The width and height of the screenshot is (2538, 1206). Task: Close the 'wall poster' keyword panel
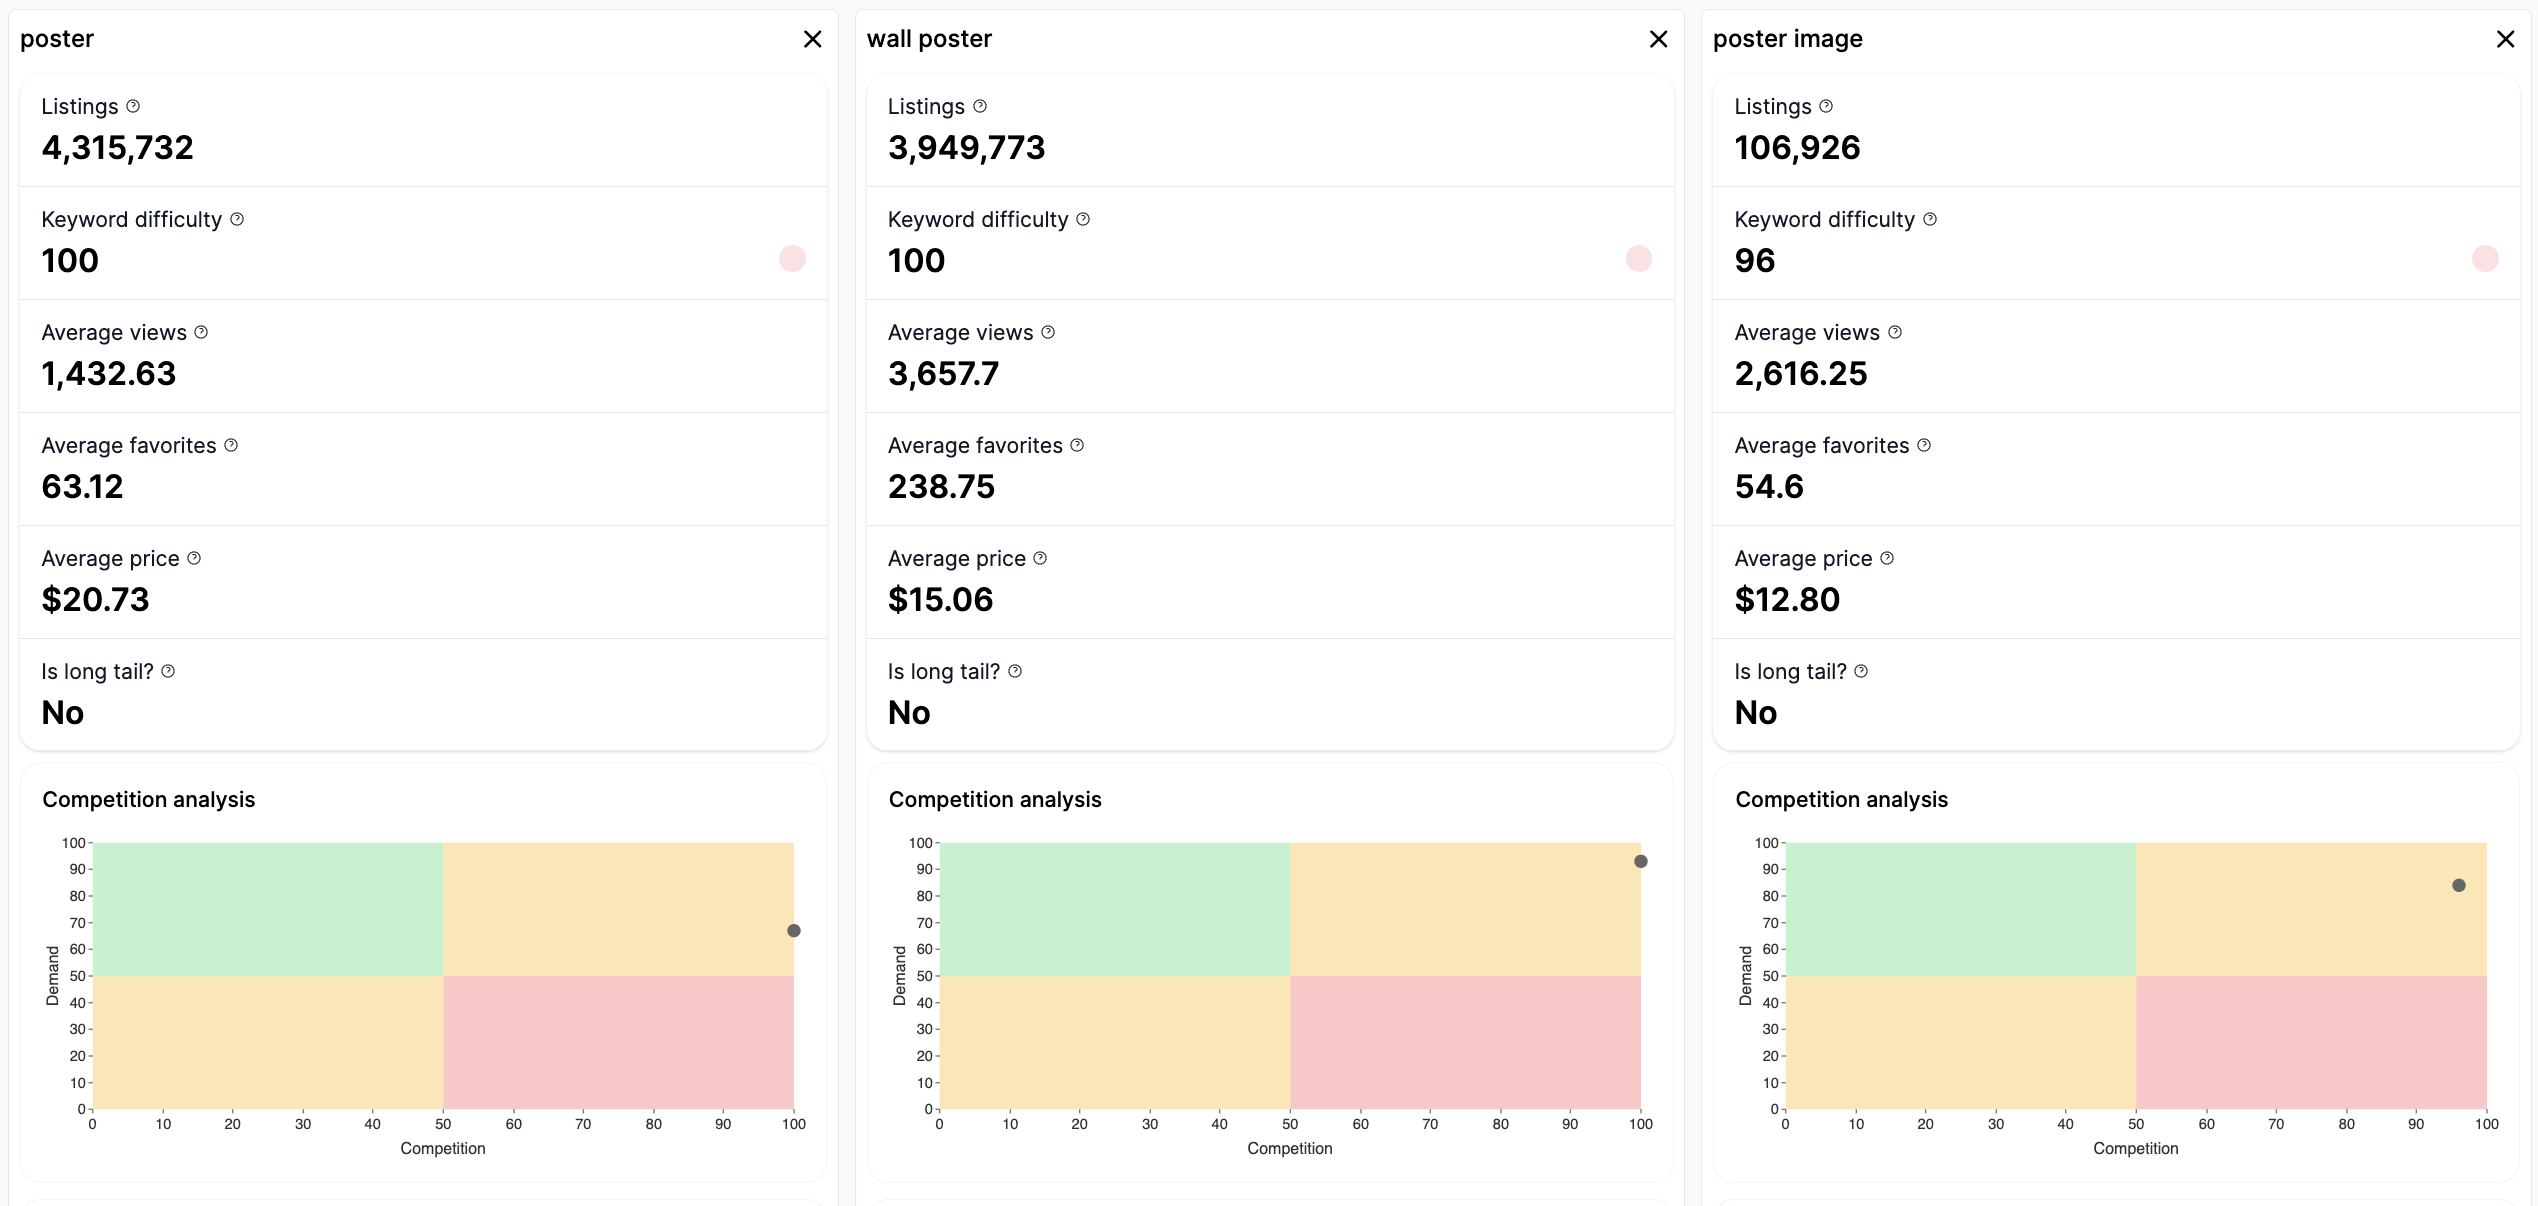(x=1658, y=39)
